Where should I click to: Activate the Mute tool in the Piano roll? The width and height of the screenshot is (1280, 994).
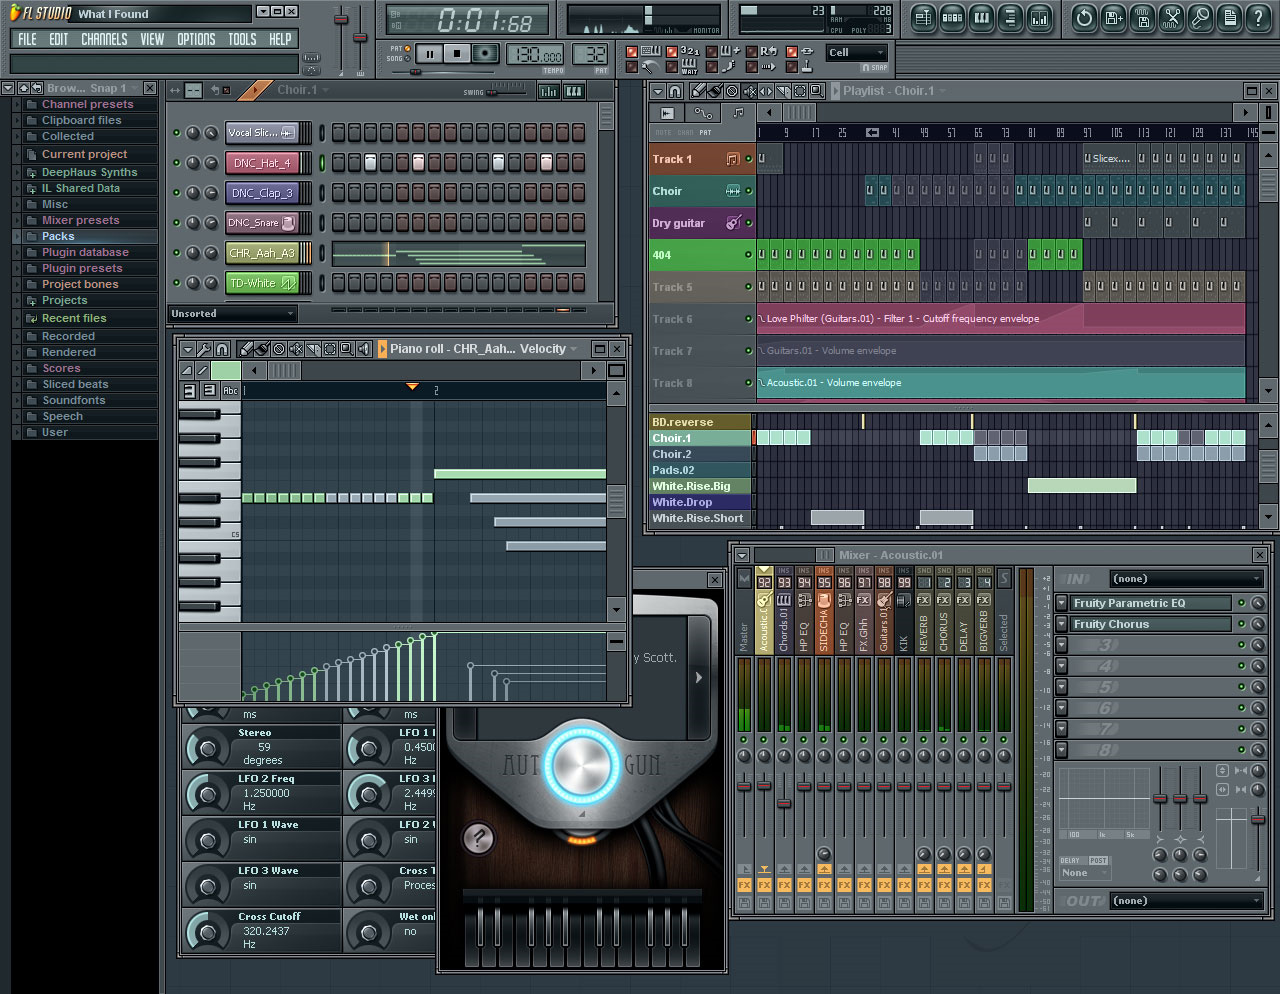click(x=296, y=350)
